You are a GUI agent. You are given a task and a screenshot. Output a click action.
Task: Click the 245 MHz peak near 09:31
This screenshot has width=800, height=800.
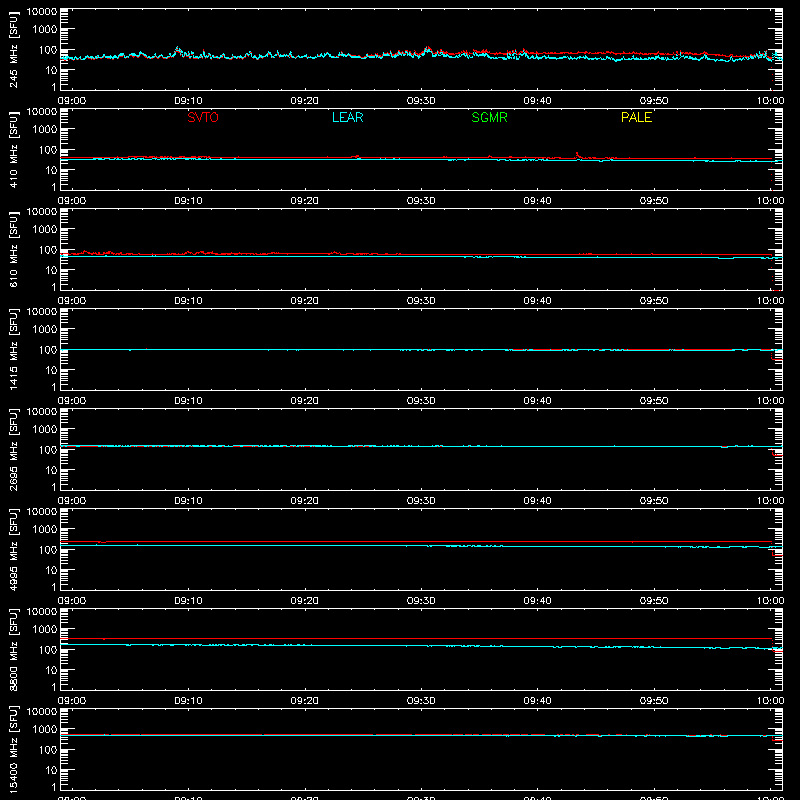[428, 49]
